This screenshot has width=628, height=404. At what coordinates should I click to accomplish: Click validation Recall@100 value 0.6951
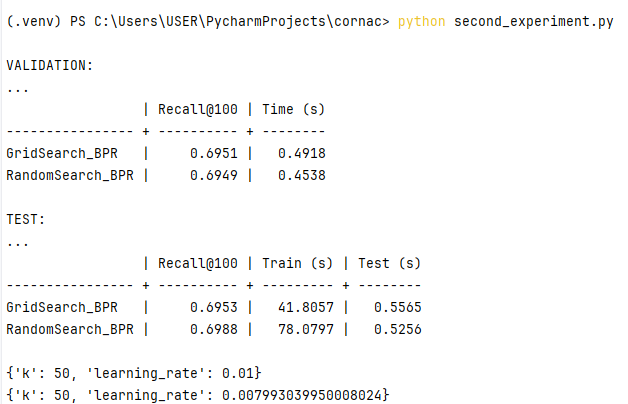point(213,153)
